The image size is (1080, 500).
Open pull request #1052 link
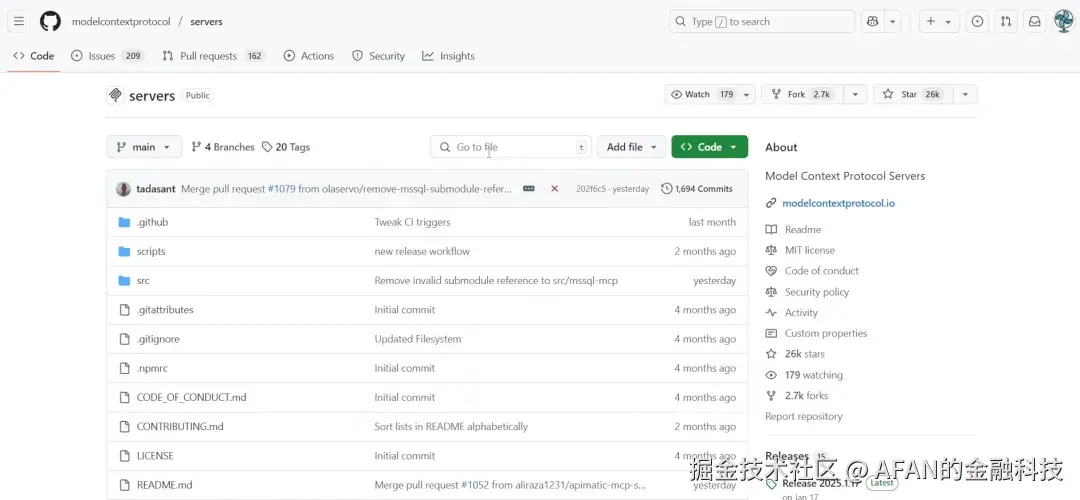475,485
